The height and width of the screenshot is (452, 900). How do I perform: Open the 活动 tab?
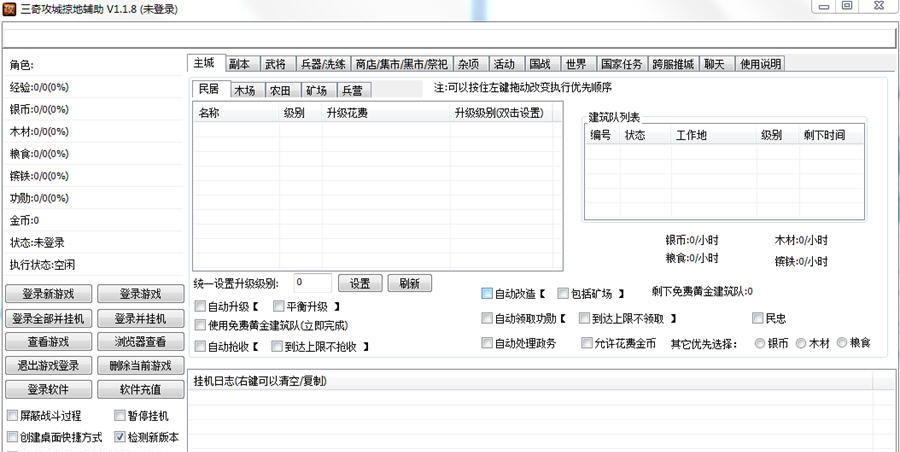point(506,64)
